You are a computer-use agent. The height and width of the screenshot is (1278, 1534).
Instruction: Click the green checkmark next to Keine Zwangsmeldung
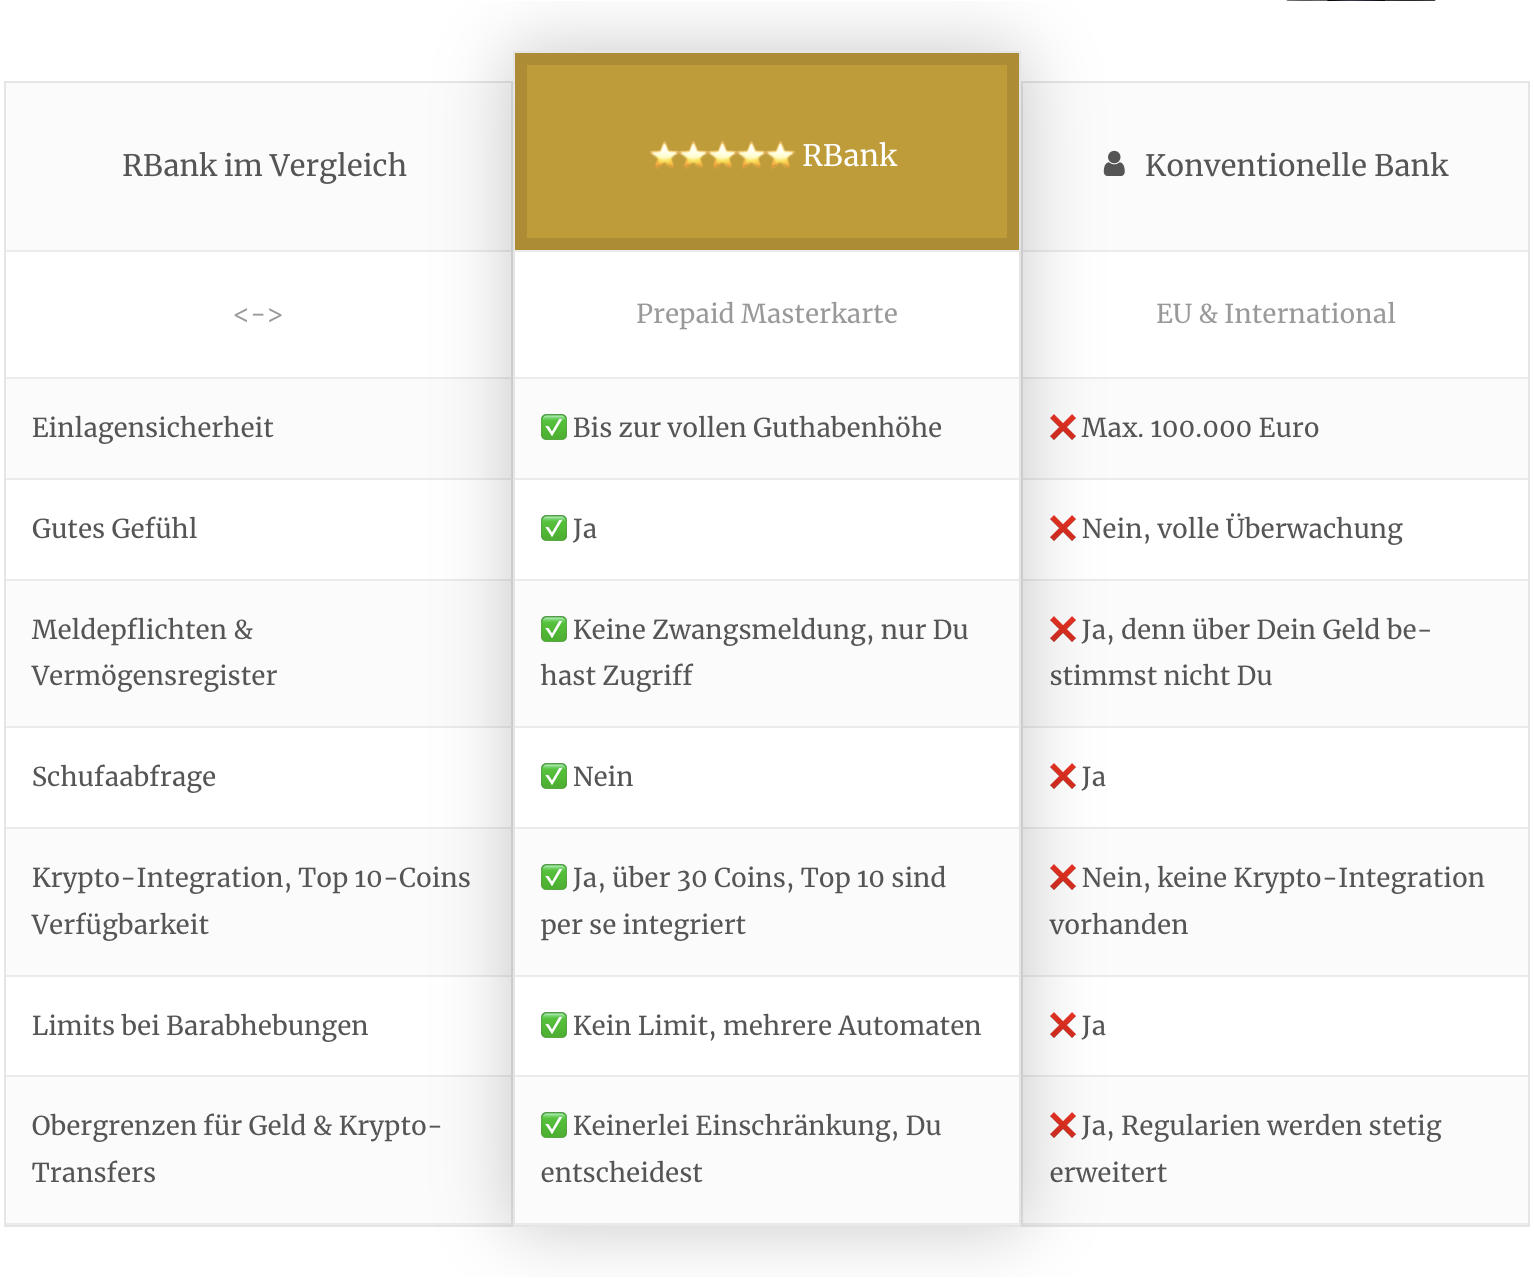[554, 629]
